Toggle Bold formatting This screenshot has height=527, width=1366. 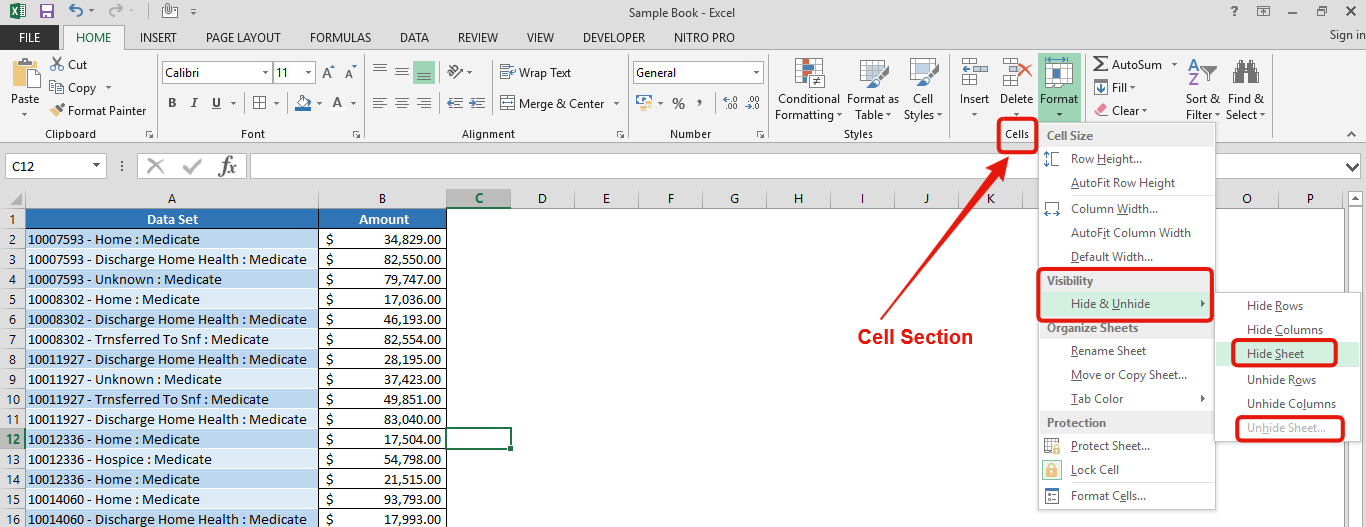point(172,103)
